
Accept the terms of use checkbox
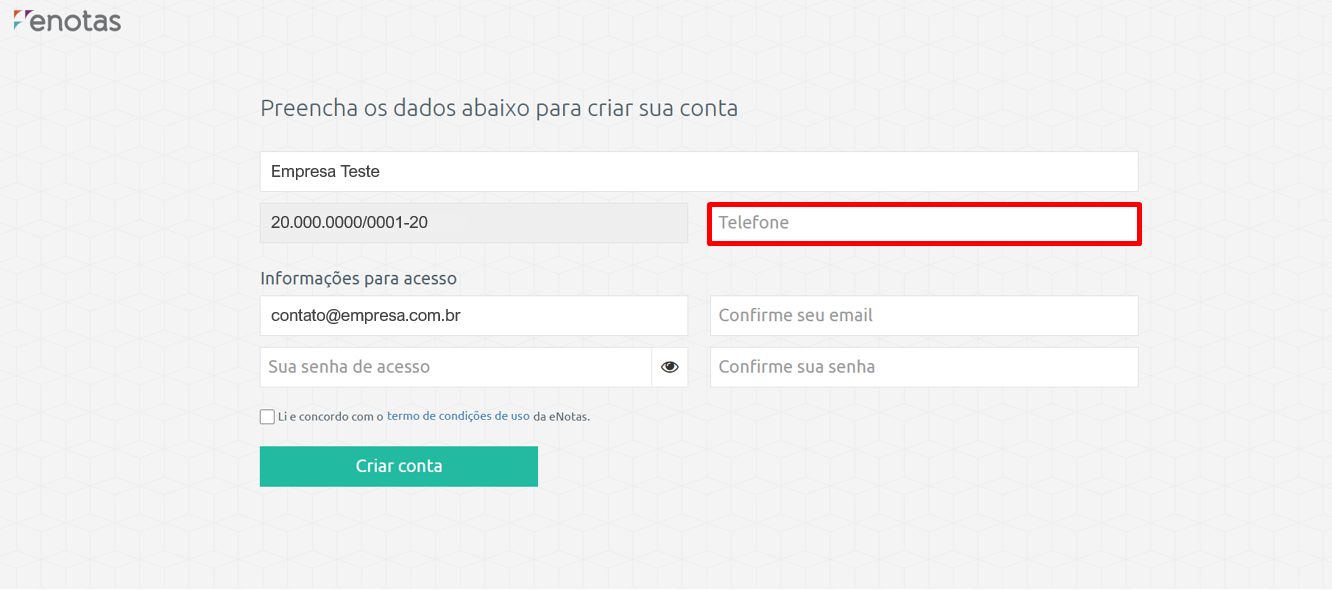click(x=267, y=417)
